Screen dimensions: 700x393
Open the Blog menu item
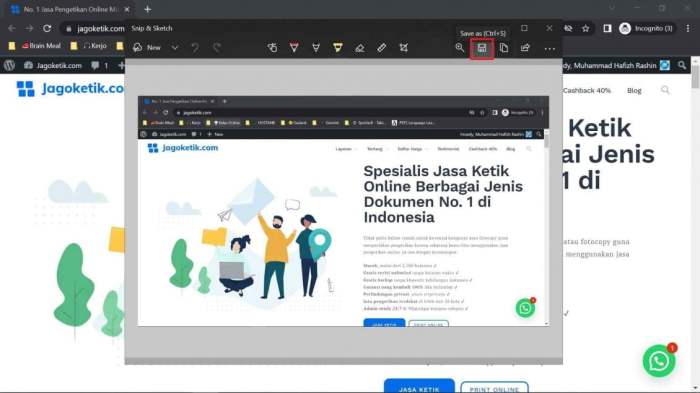click(x=634, y=90)
